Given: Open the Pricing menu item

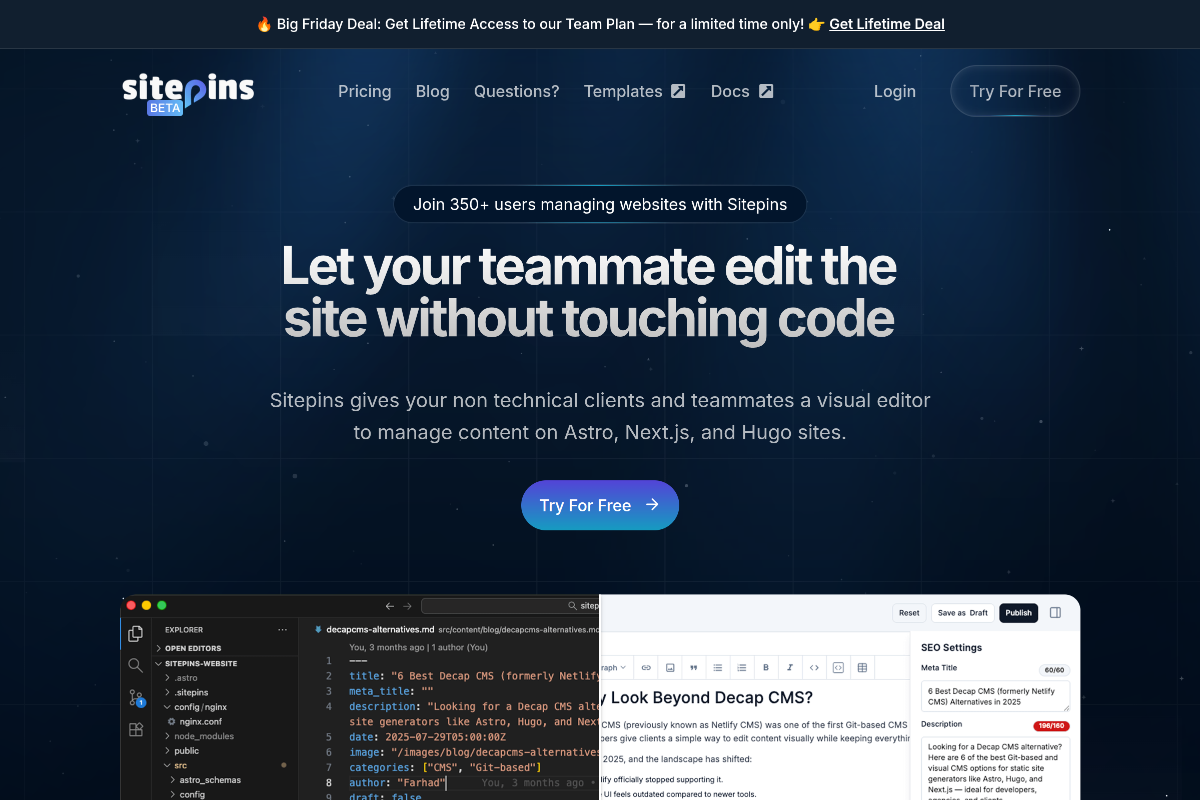Looking at the screenshot, I should coord(364,91).
